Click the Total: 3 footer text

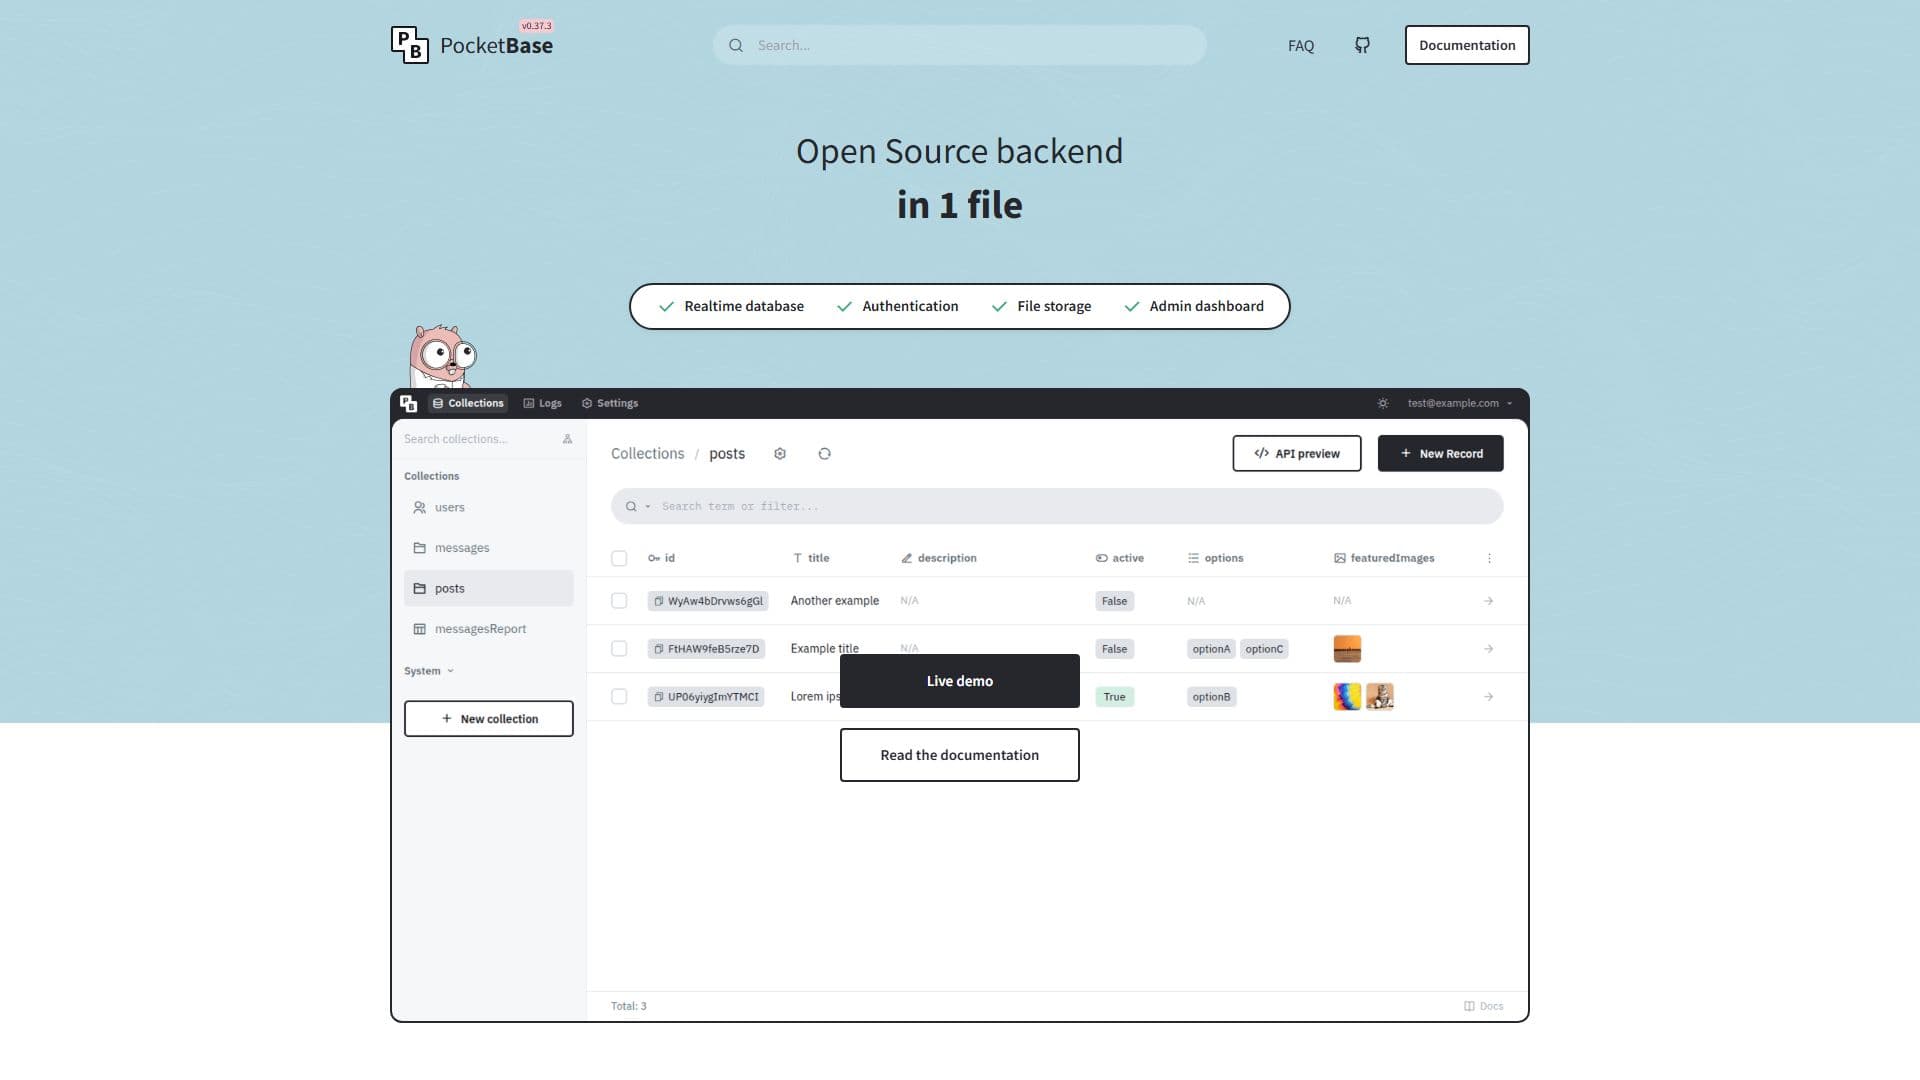pyautogui.click(x=629, y=1006)
